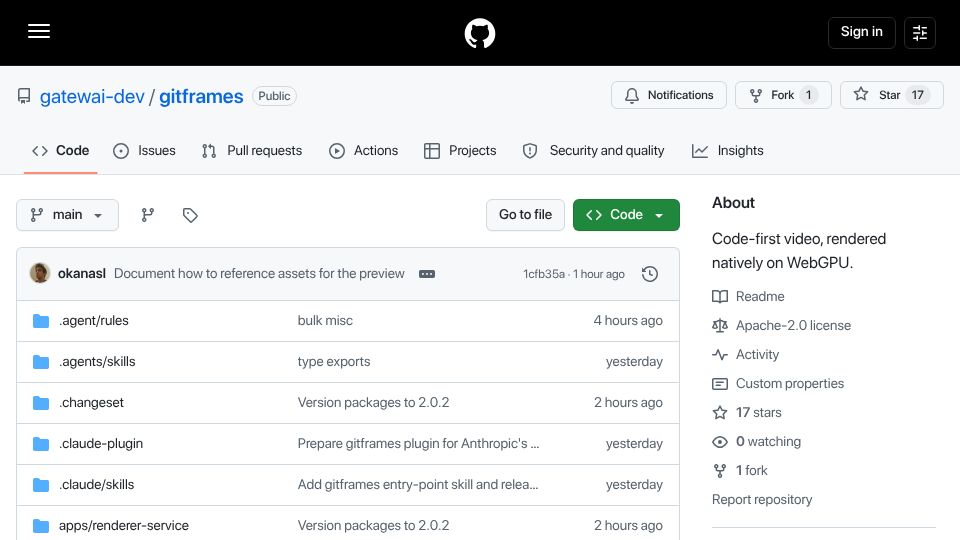Click the folder icon beside .changeset
This screenshot has width=960, height=540.
pyautogui.click(x=41, y=403)
